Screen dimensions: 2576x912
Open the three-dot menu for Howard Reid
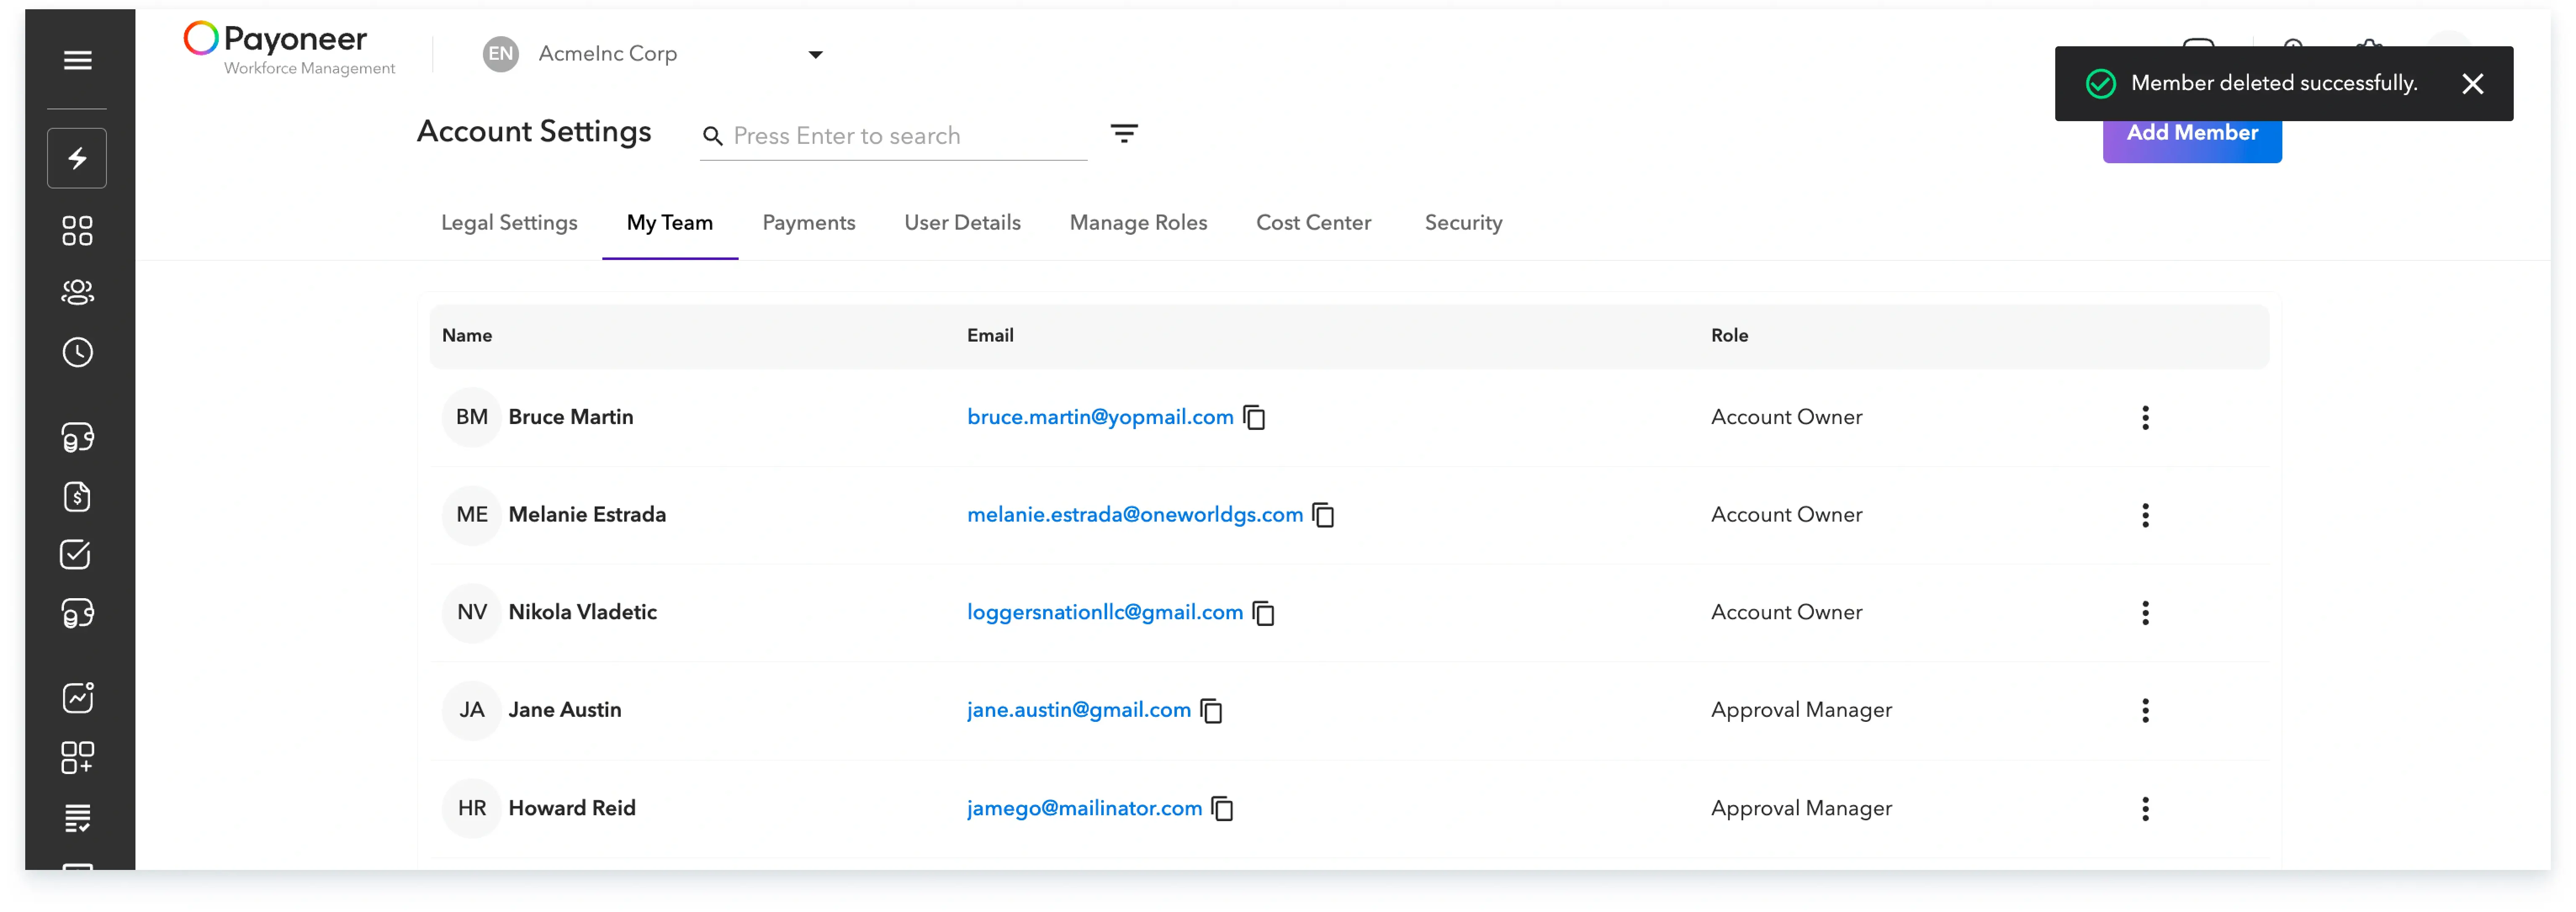[x=2145, y=808]
